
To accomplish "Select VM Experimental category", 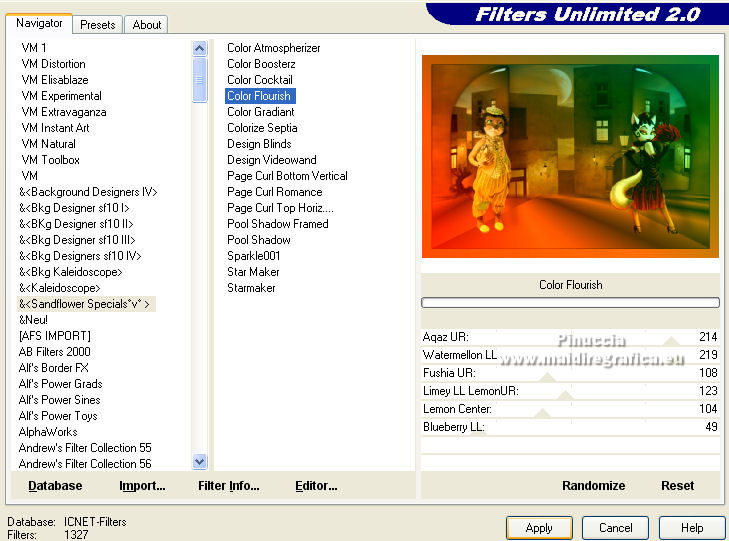I will pyautogui.click(x=61, y=96).
